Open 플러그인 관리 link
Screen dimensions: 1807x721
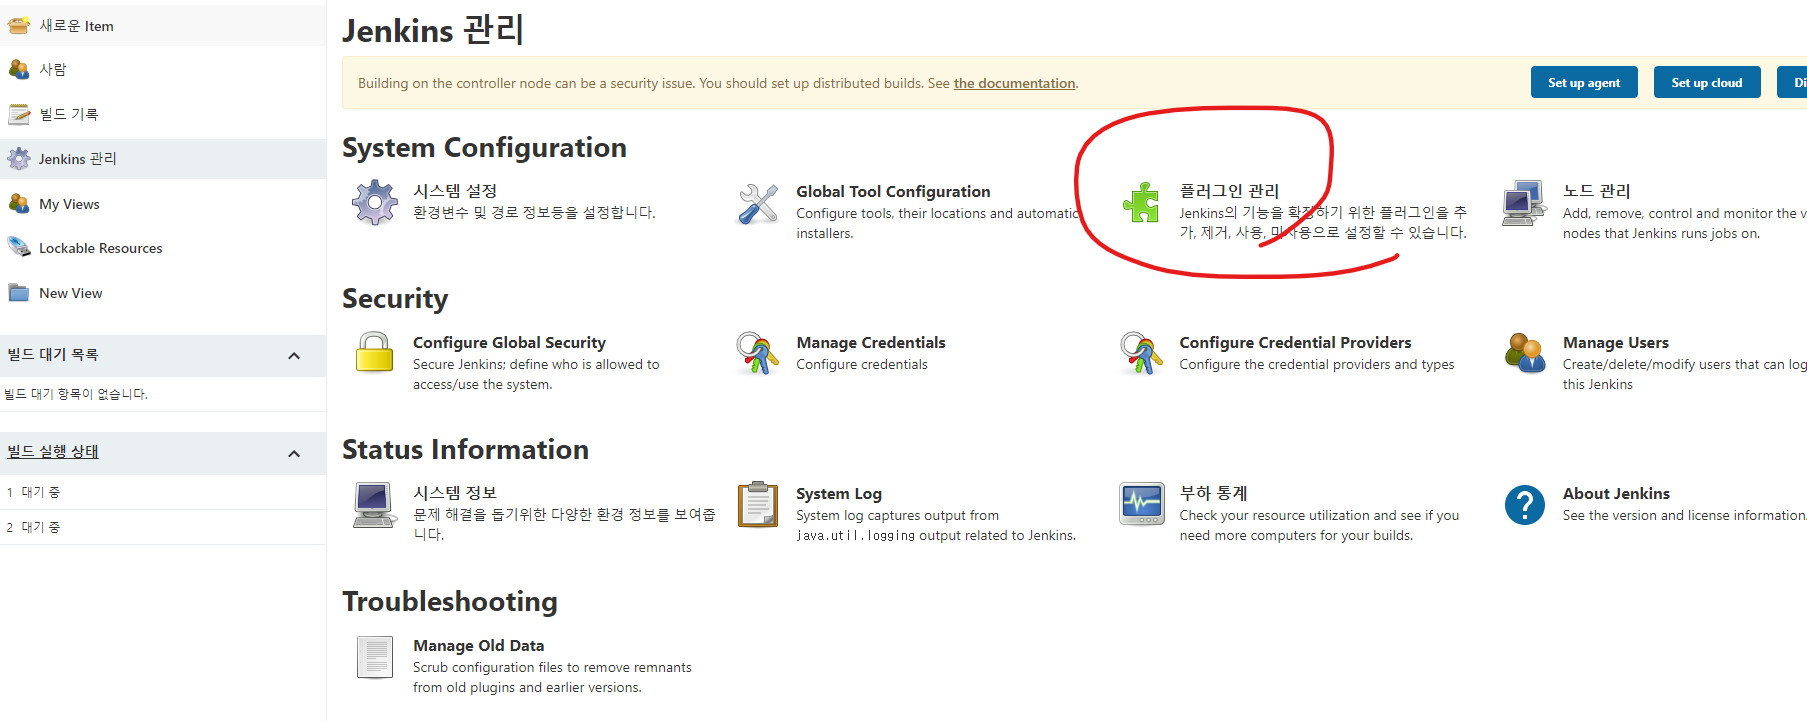click(1229, 191)
